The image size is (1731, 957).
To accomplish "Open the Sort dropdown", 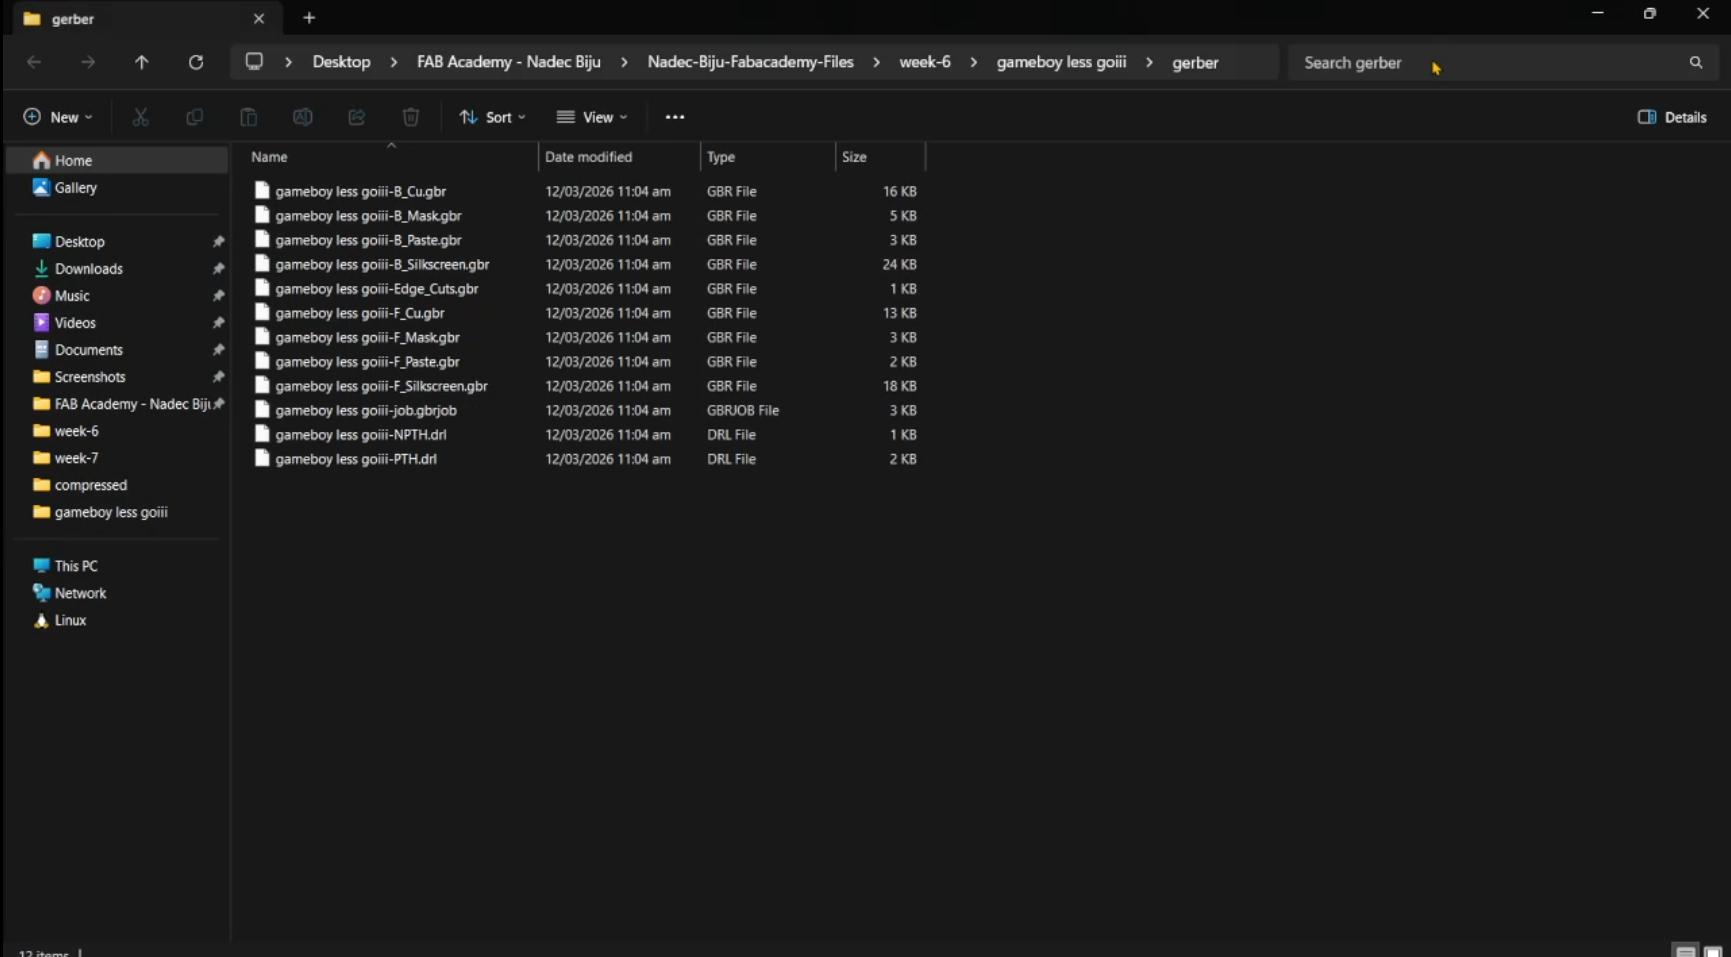I will [492, 116].
